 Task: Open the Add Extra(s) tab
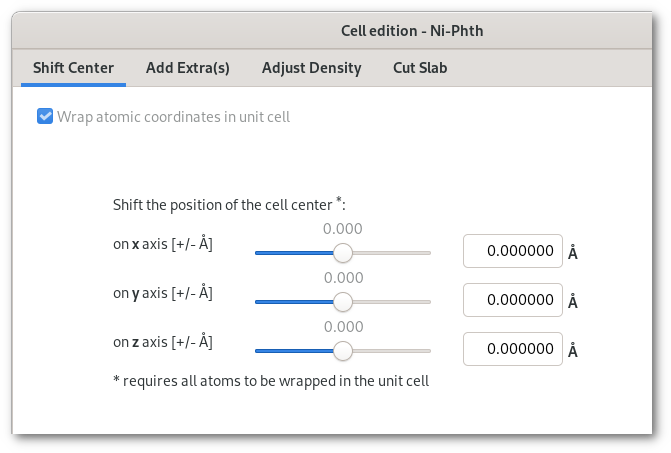tap(187, 68)
